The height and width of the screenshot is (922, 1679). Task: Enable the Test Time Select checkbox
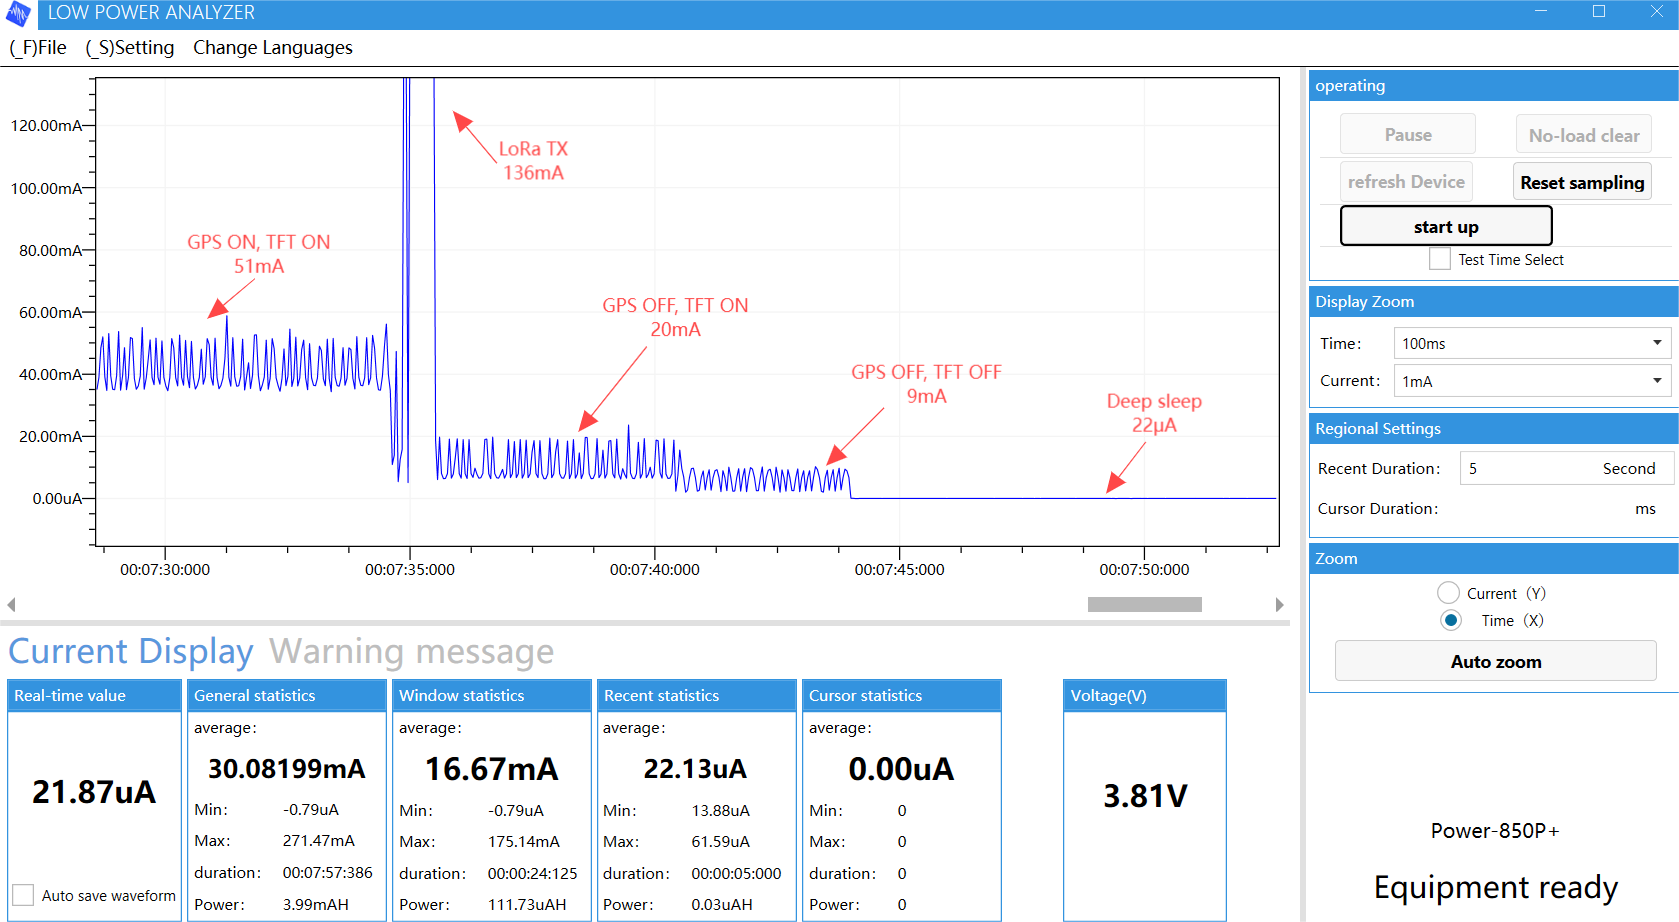1440,259
